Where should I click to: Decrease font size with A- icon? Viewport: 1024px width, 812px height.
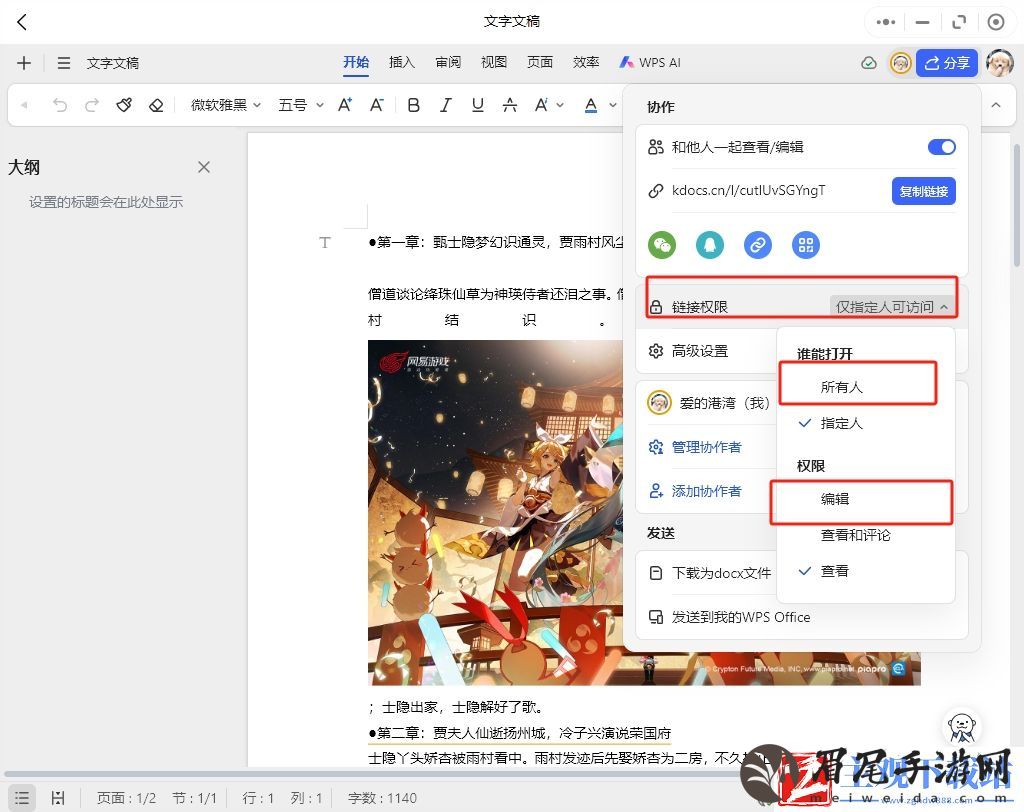pyautogui.click(x=377, y=105)
